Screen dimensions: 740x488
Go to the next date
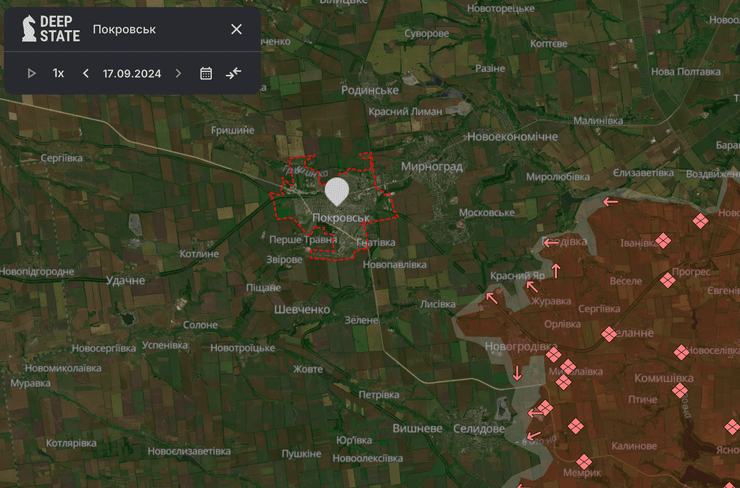point(178,73)
